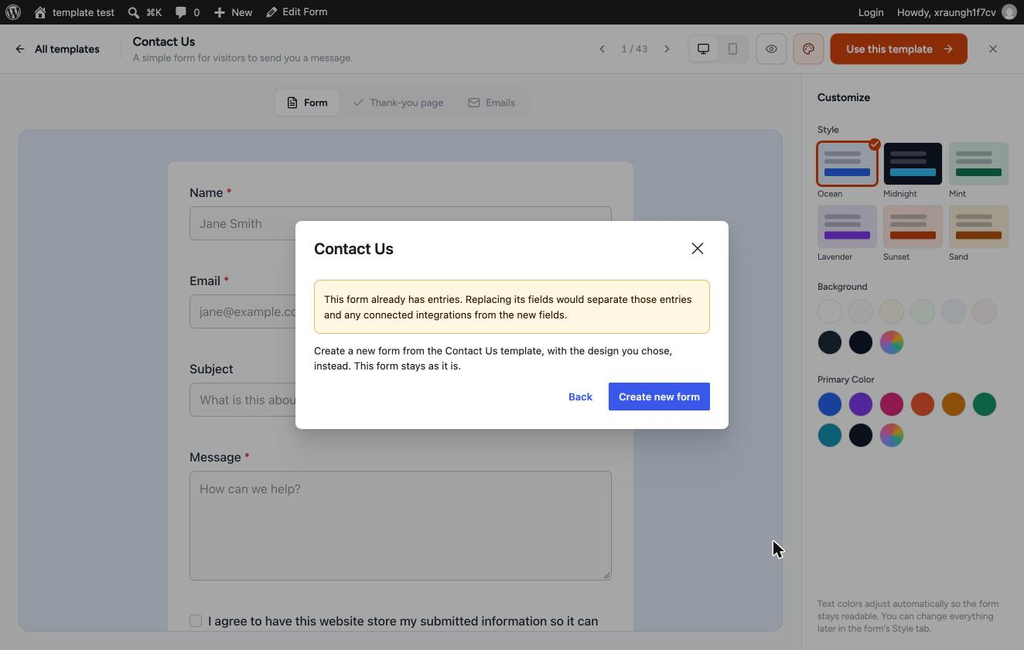Open the custom background color picker swatch

891,342
